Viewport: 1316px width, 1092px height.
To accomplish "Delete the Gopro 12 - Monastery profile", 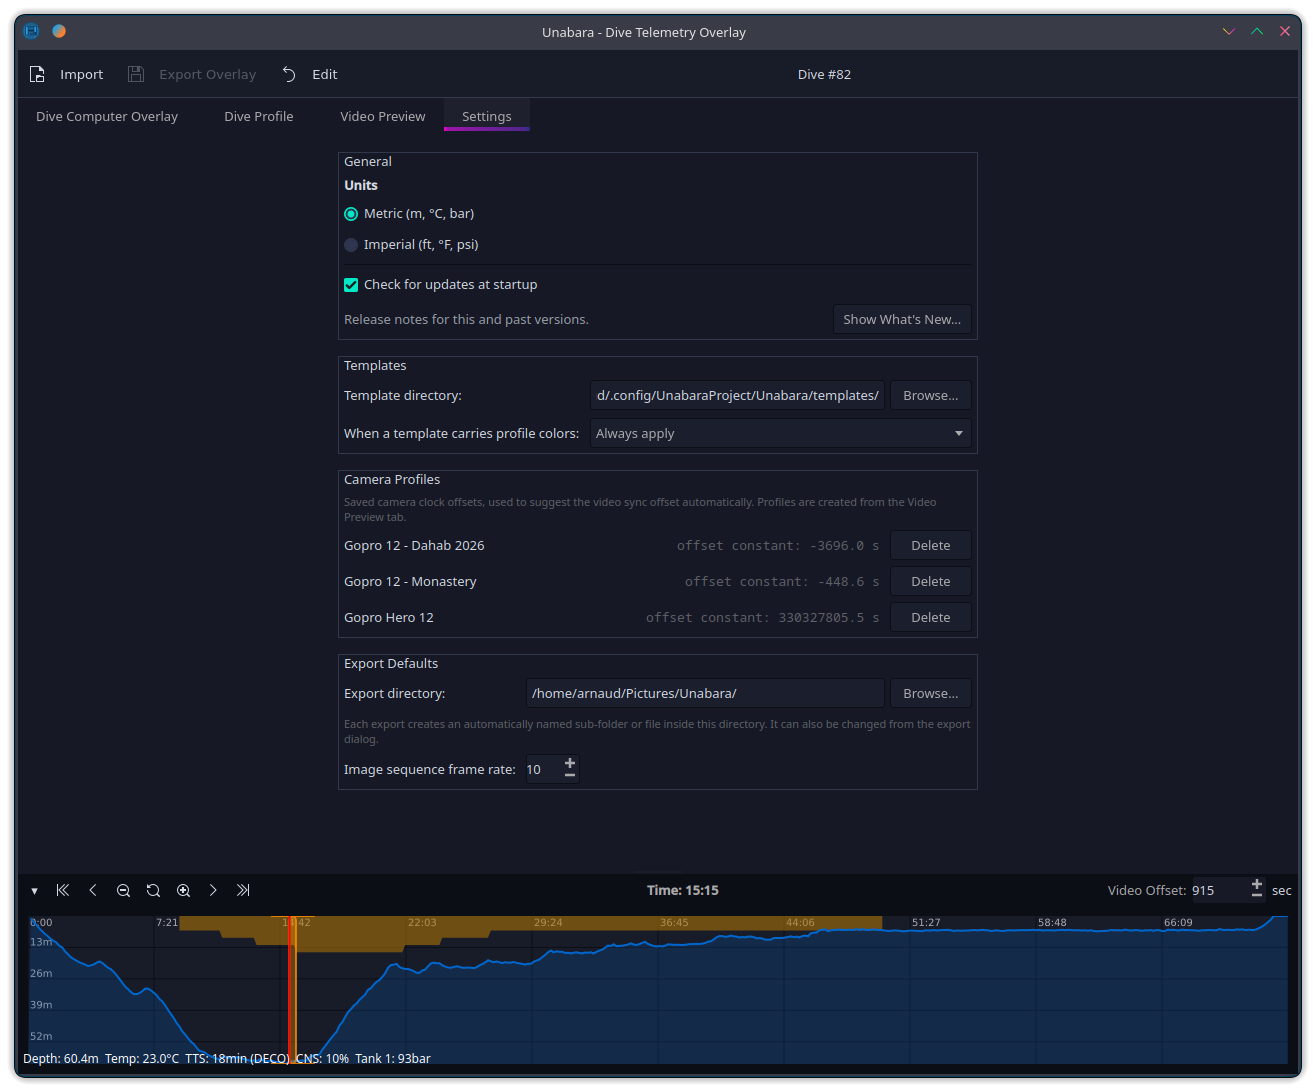I will tap(931, 581).
